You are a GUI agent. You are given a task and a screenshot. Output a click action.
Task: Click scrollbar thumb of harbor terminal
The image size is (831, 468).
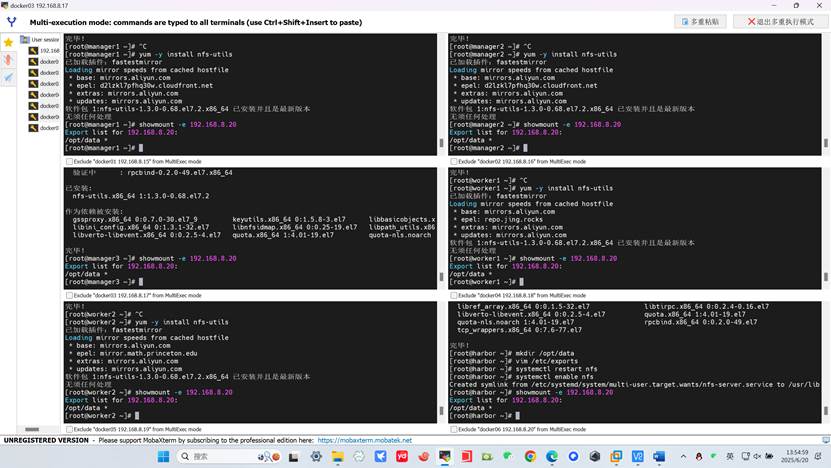825,411
